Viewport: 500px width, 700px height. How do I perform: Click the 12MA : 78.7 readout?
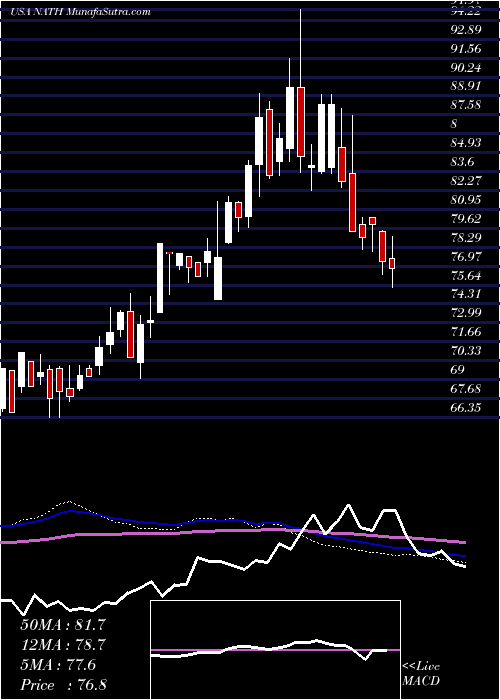tap(63, 645)
